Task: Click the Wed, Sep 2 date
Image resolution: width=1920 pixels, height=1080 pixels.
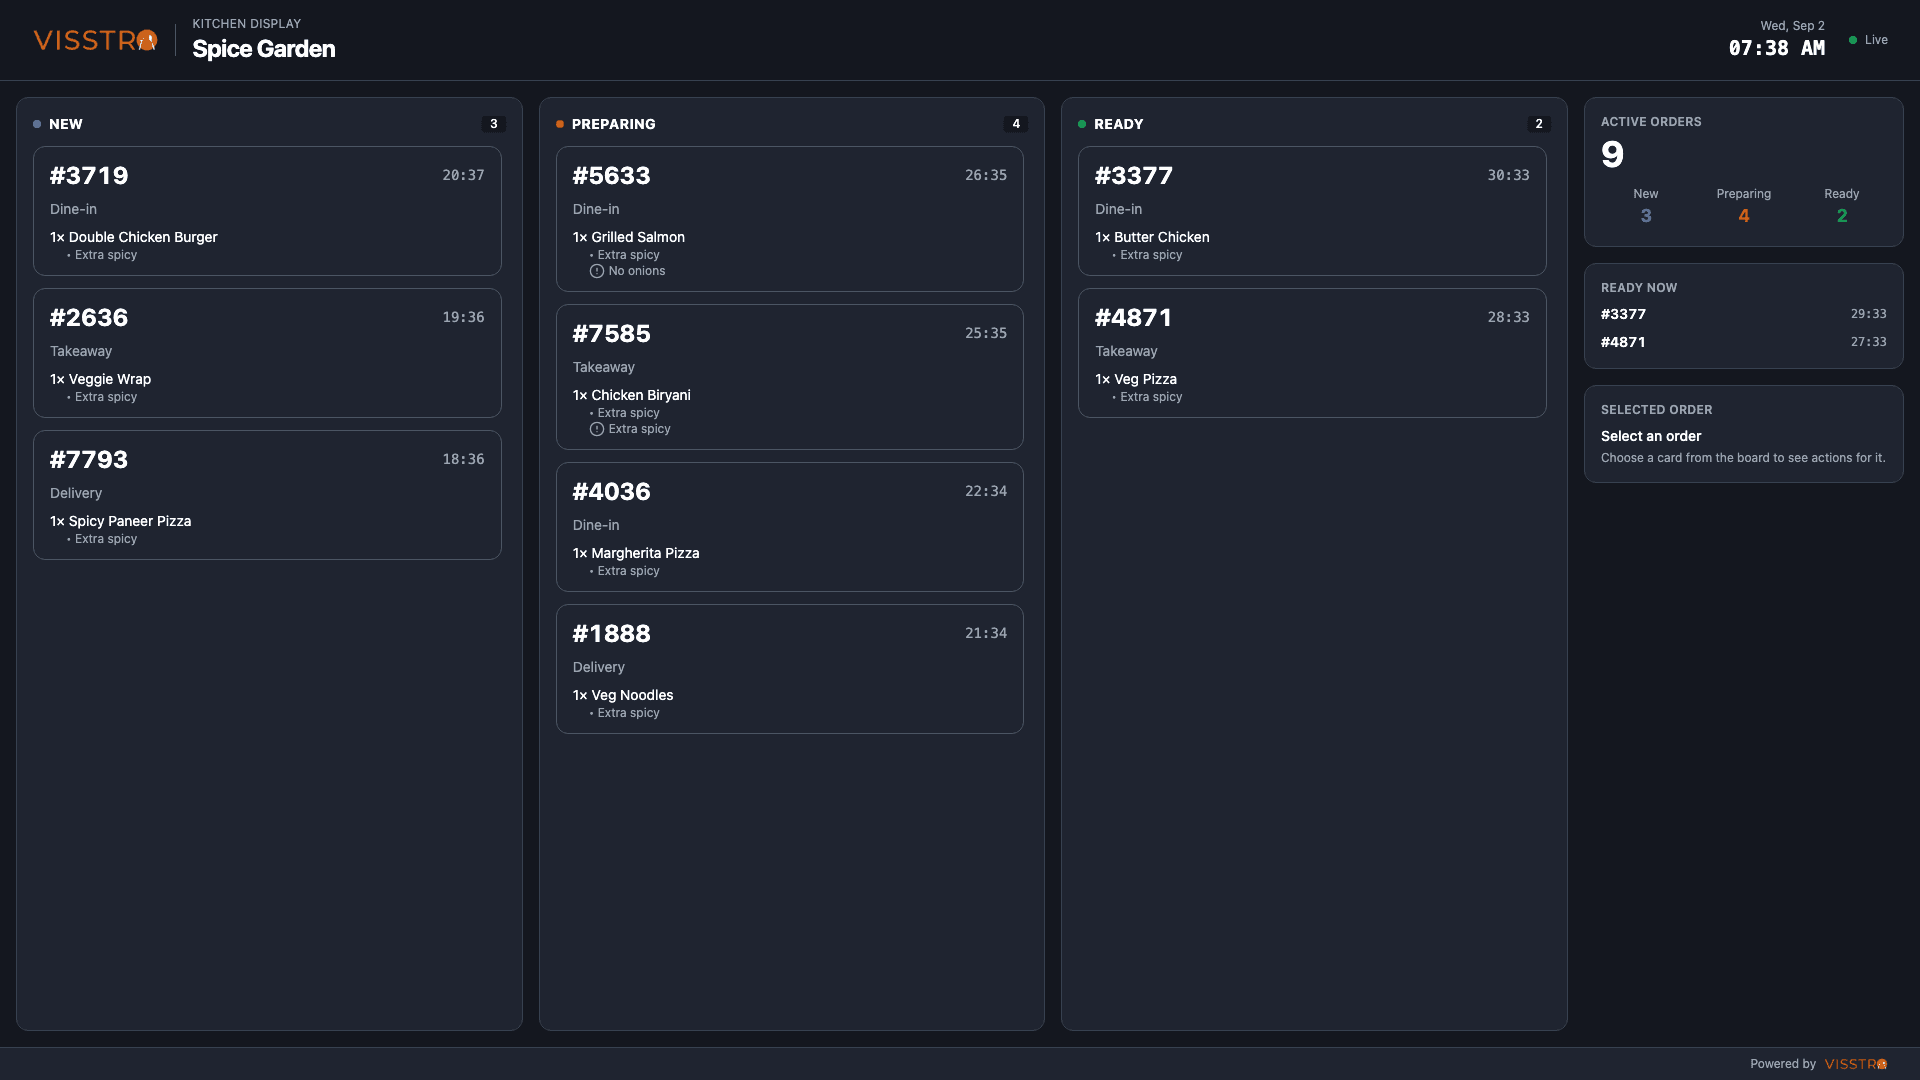Action: click(1793, 26)
